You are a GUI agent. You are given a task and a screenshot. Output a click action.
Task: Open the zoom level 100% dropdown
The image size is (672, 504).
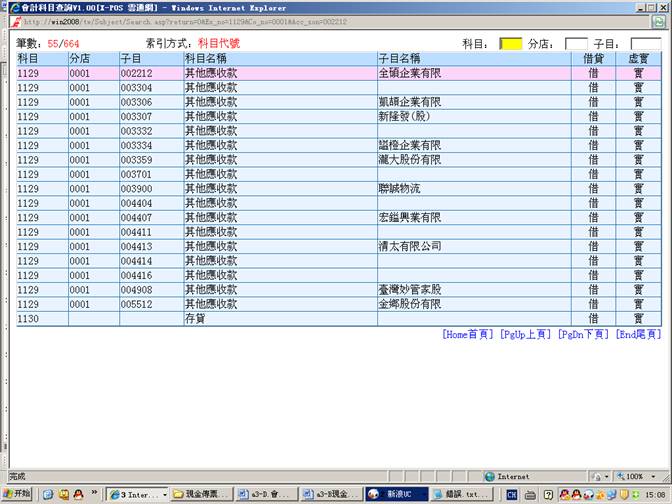coord(639,477)
